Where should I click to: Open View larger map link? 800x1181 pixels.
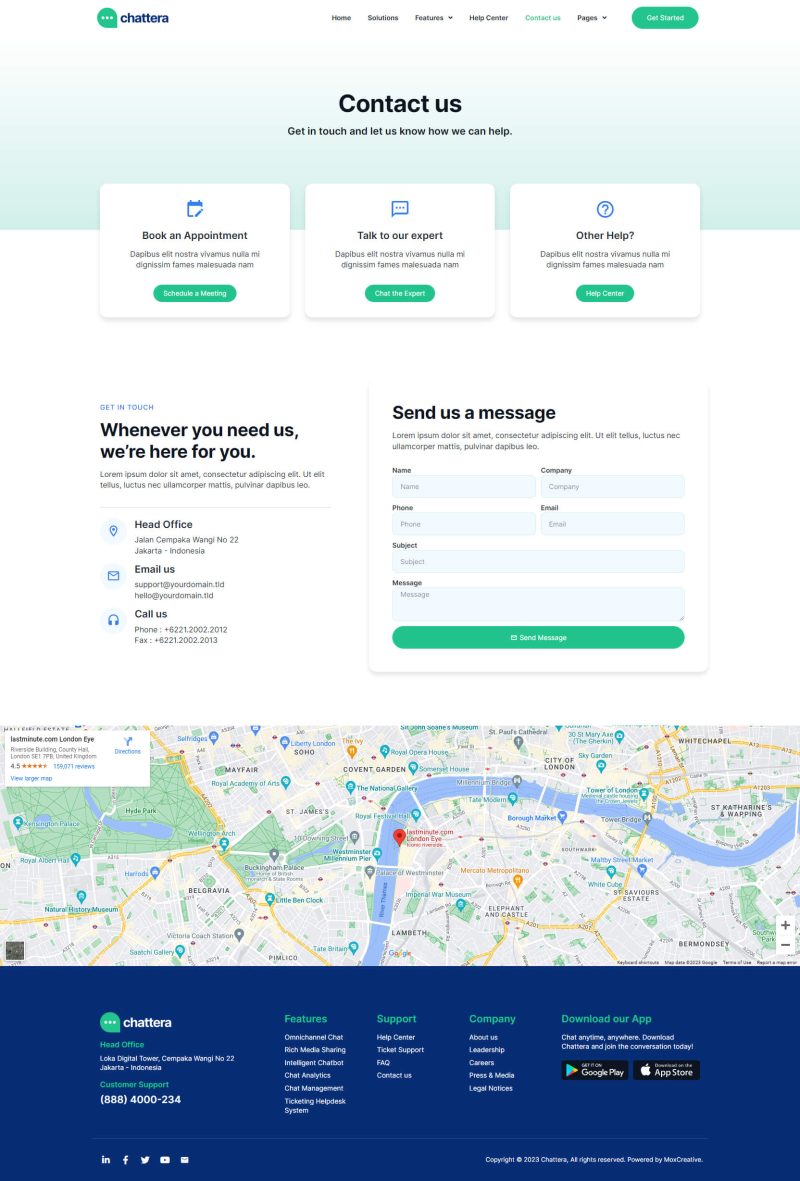click(x=31, y=778)
